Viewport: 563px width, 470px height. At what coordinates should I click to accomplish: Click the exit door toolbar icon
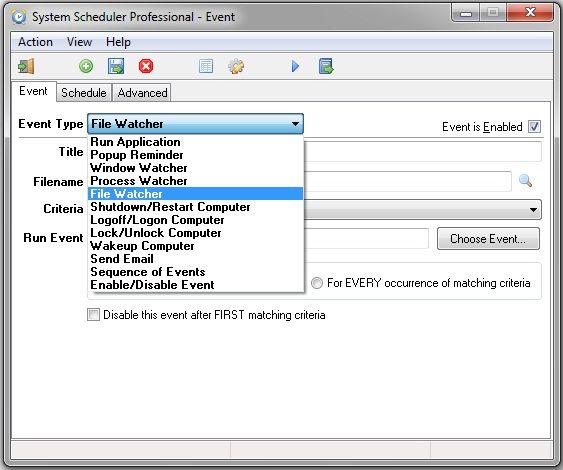click(26, 66)
